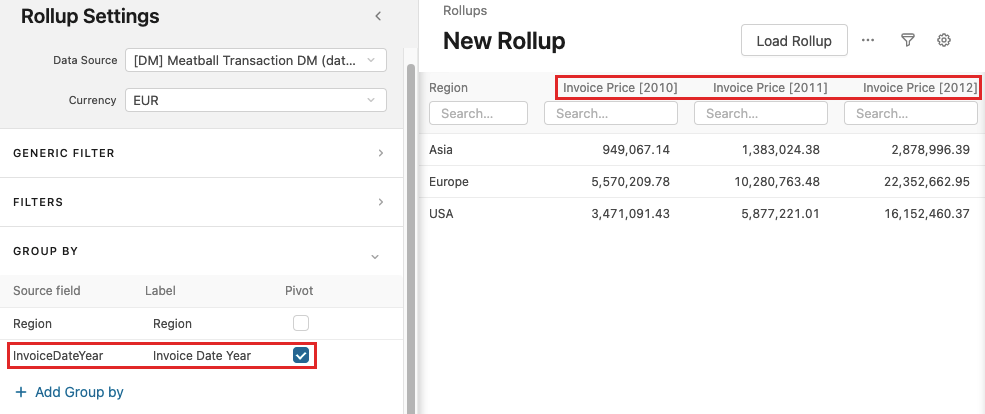985x414 pixels.
Task: Click the Invoice Price [2010] search field
Action: point(611,113)
